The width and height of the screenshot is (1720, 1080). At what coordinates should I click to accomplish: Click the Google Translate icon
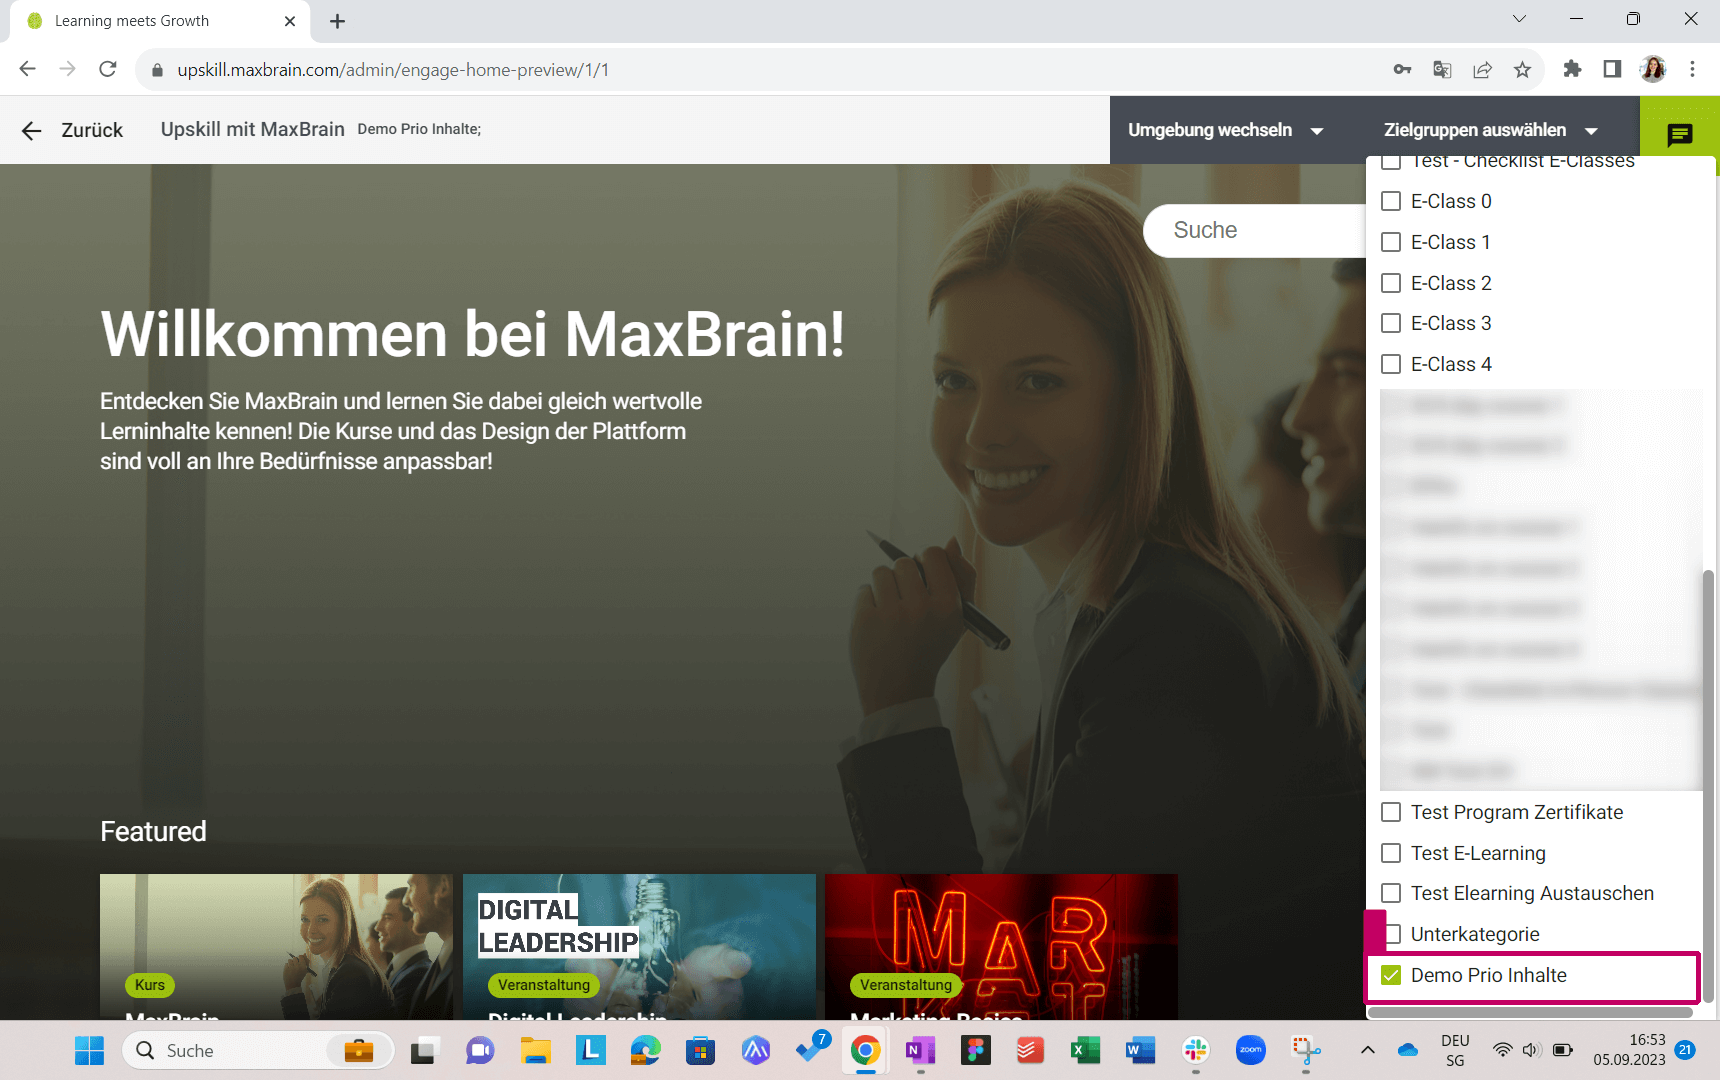[x=1442, y=69]
